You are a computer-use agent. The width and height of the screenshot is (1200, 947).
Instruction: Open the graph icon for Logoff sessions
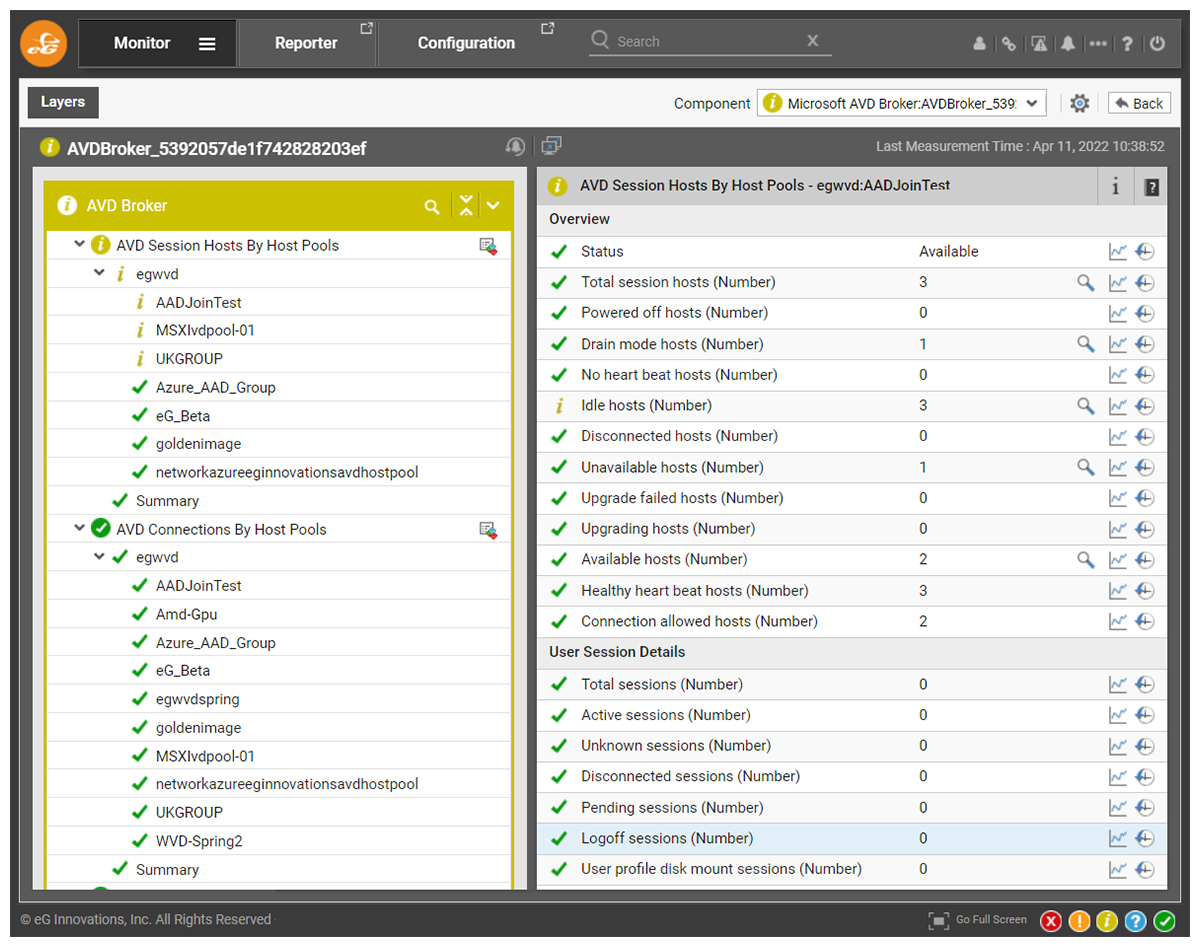coord(1118,839)
